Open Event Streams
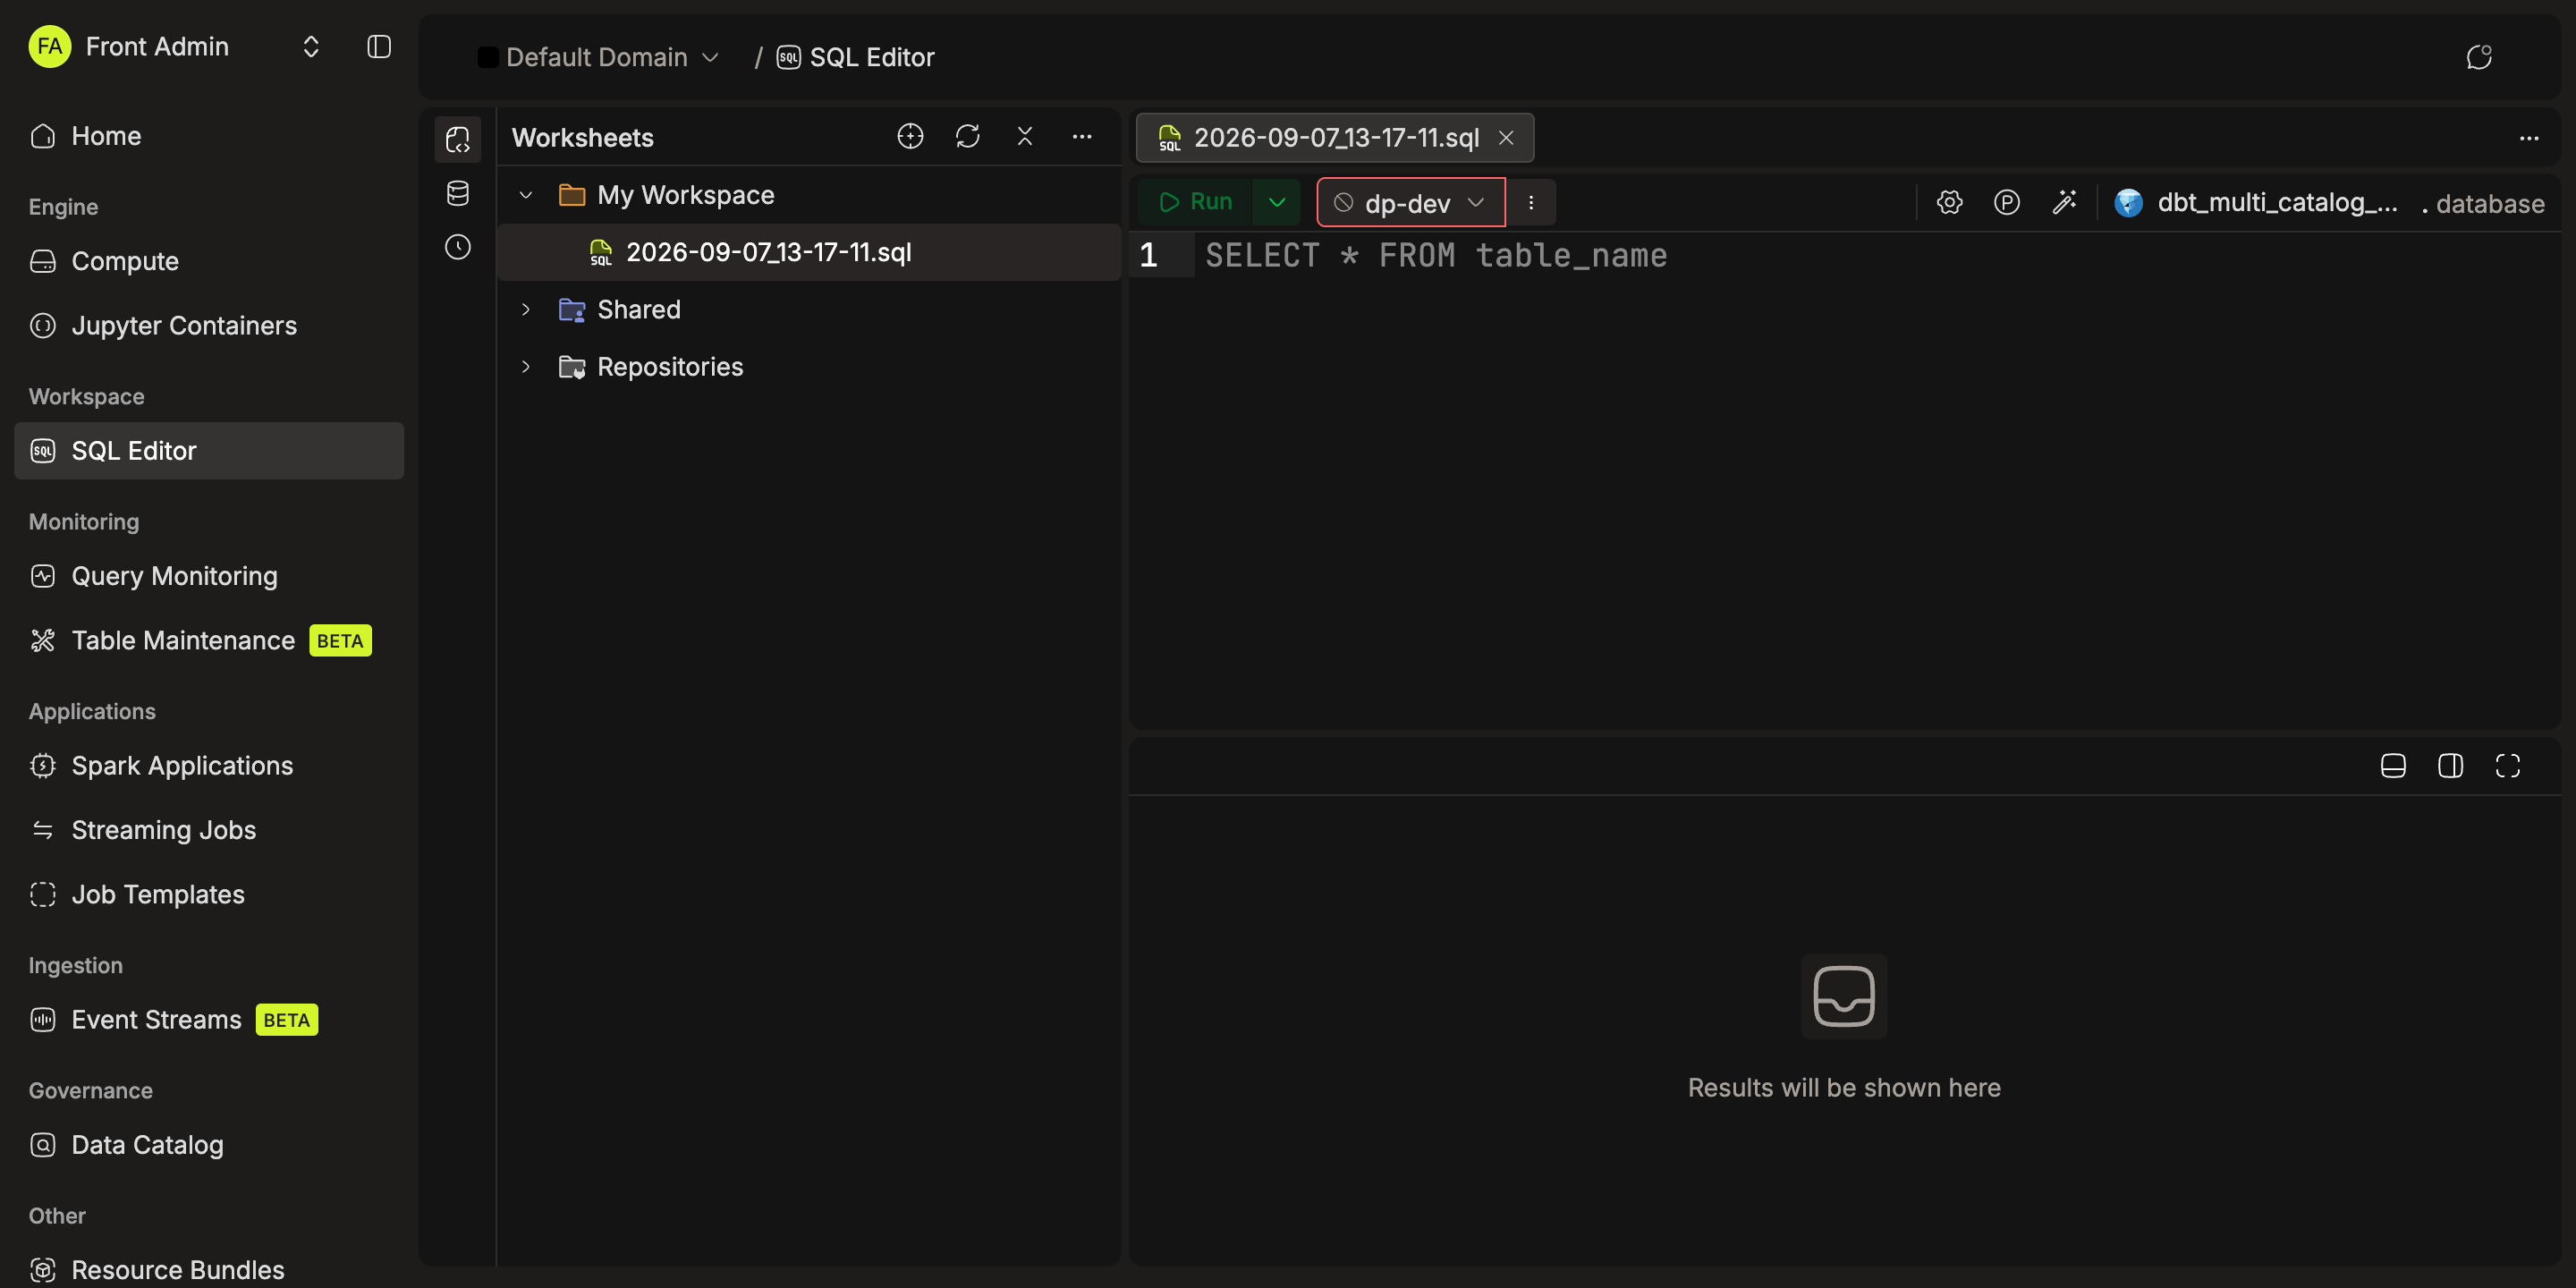This screenshot has height=1288, width=2576. click(208, 1019)
